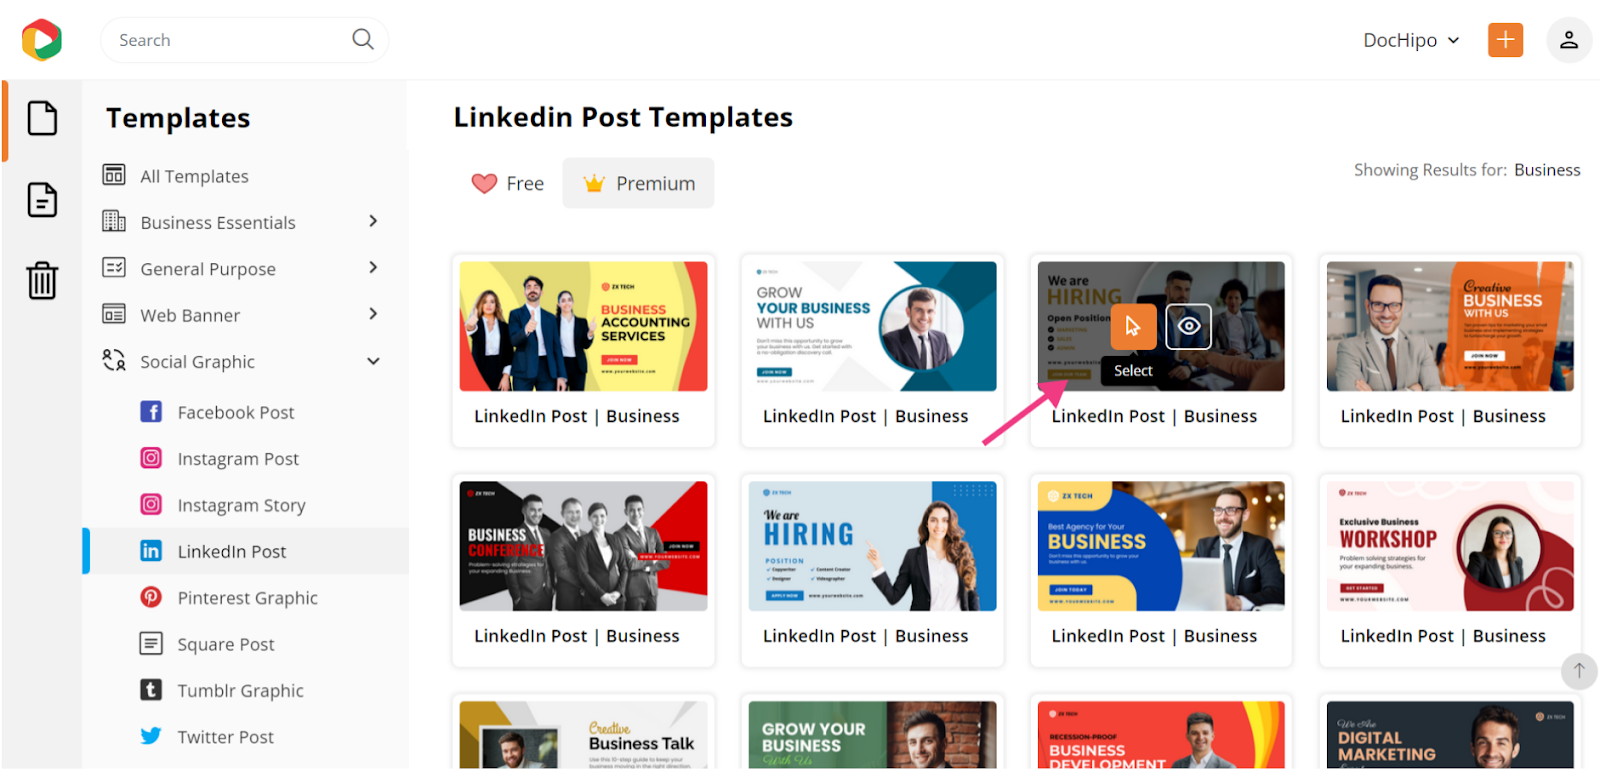Select Pinterest Graphic in sidebar
The image size is (1600, 772).
coord(246,598)
